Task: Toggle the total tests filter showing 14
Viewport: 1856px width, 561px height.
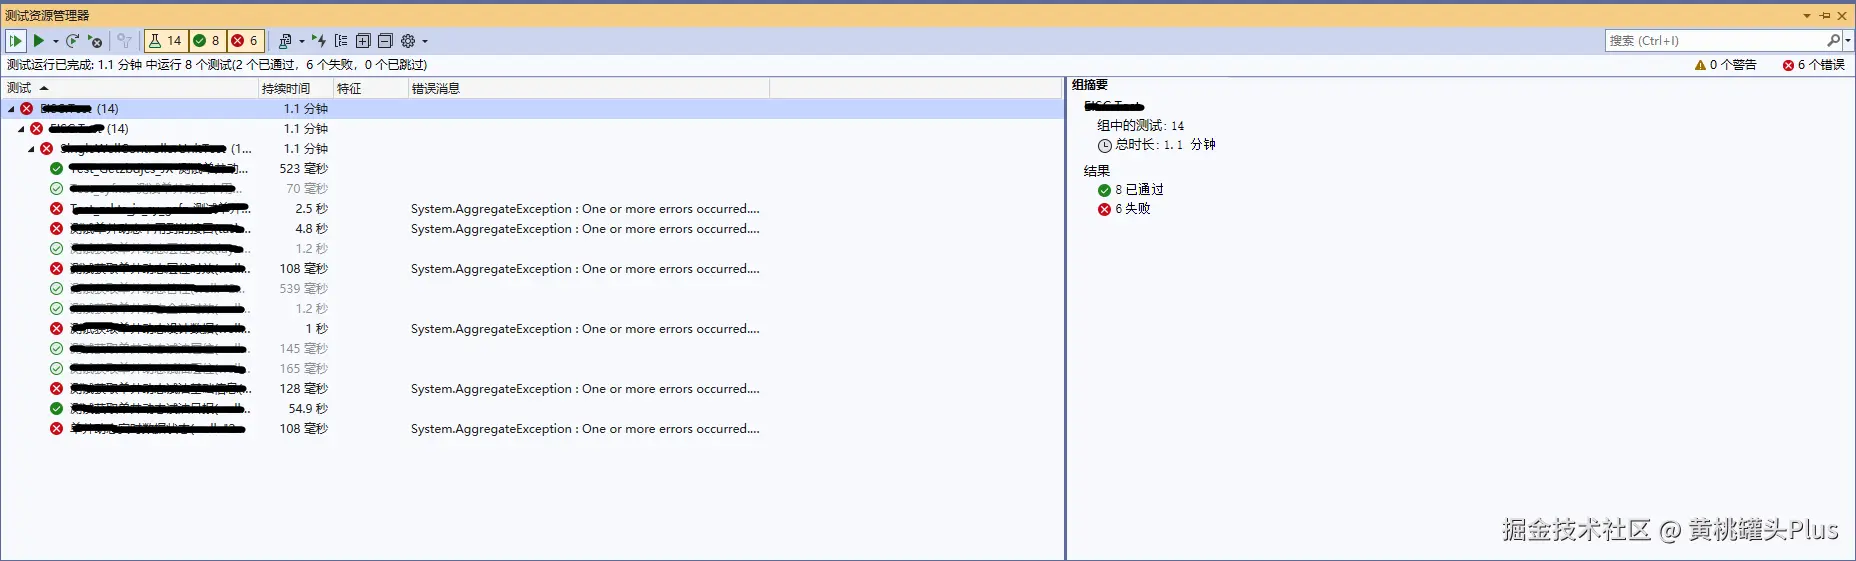Action: point(166,41)
